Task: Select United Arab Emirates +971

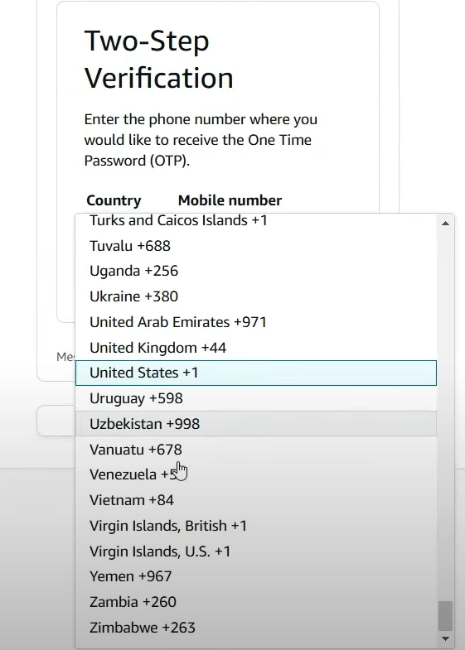Action: (256, 322)
